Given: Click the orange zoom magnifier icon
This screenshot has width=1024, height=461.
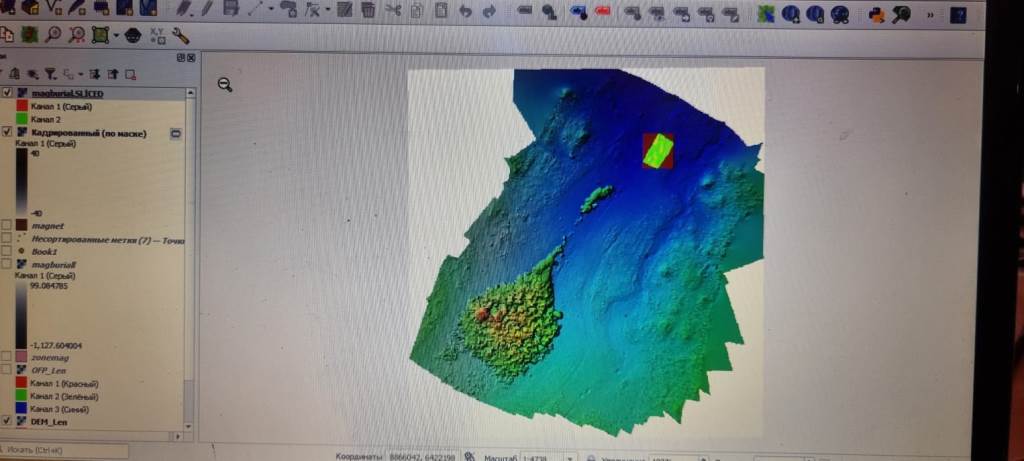Looking at the screenshot, I should click(x=53, y=34).
